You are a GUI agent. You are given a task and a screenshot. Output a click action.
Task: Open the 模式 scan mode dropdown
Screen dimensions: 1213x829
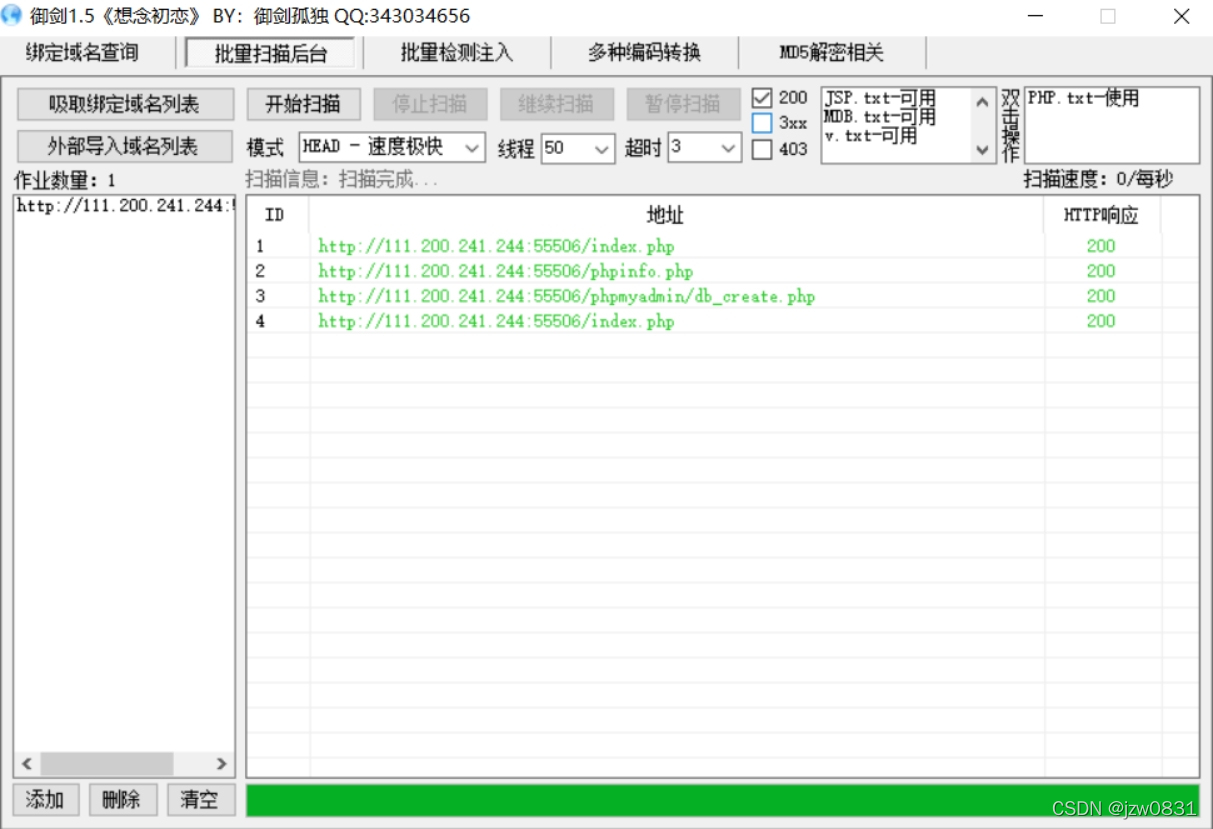pyautogui.click(x=470, y=146)
